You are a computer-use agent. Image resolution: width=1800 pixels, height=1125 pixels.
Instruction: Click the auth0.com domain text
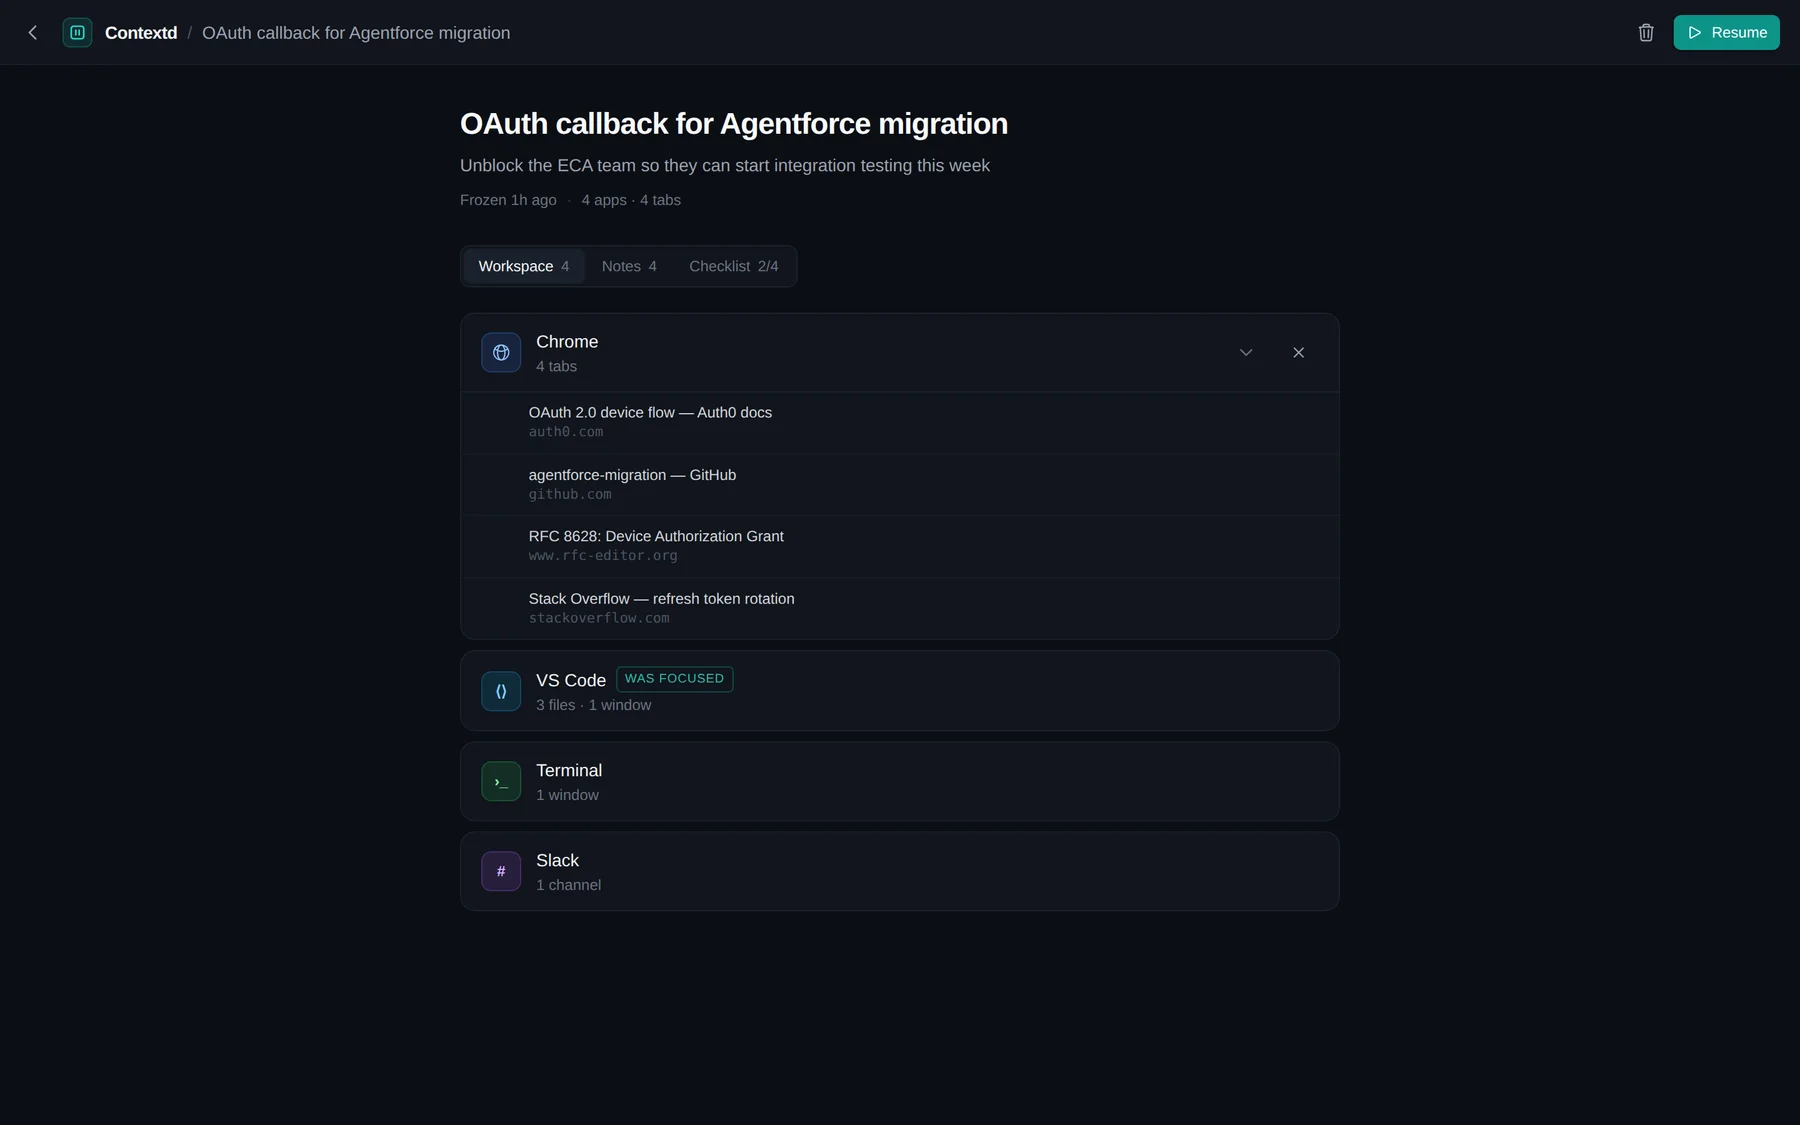566,432
